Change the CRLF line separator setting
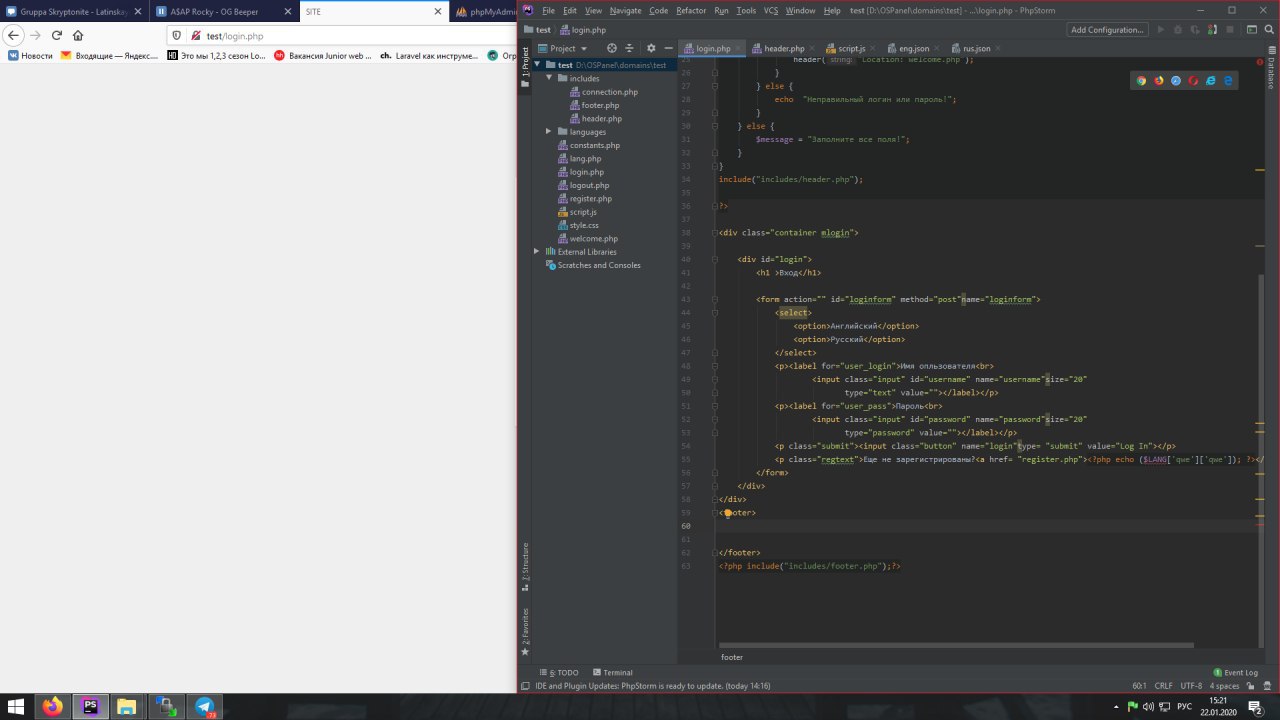Viewport: 1280px width, 720px height. pyautogui.click(x=1164, y=686)
